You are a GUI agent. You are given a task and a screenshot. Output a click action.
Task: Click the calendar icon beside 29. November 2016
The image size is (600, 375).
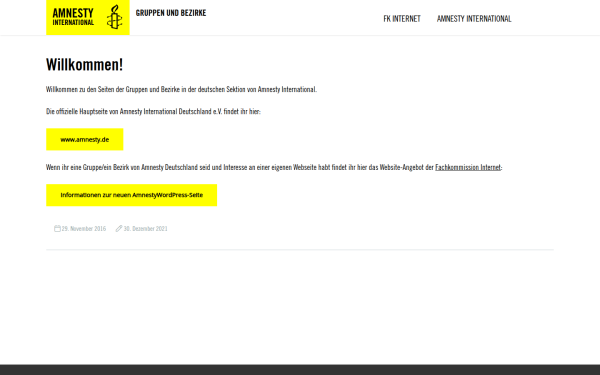click(x=57, y=228)
